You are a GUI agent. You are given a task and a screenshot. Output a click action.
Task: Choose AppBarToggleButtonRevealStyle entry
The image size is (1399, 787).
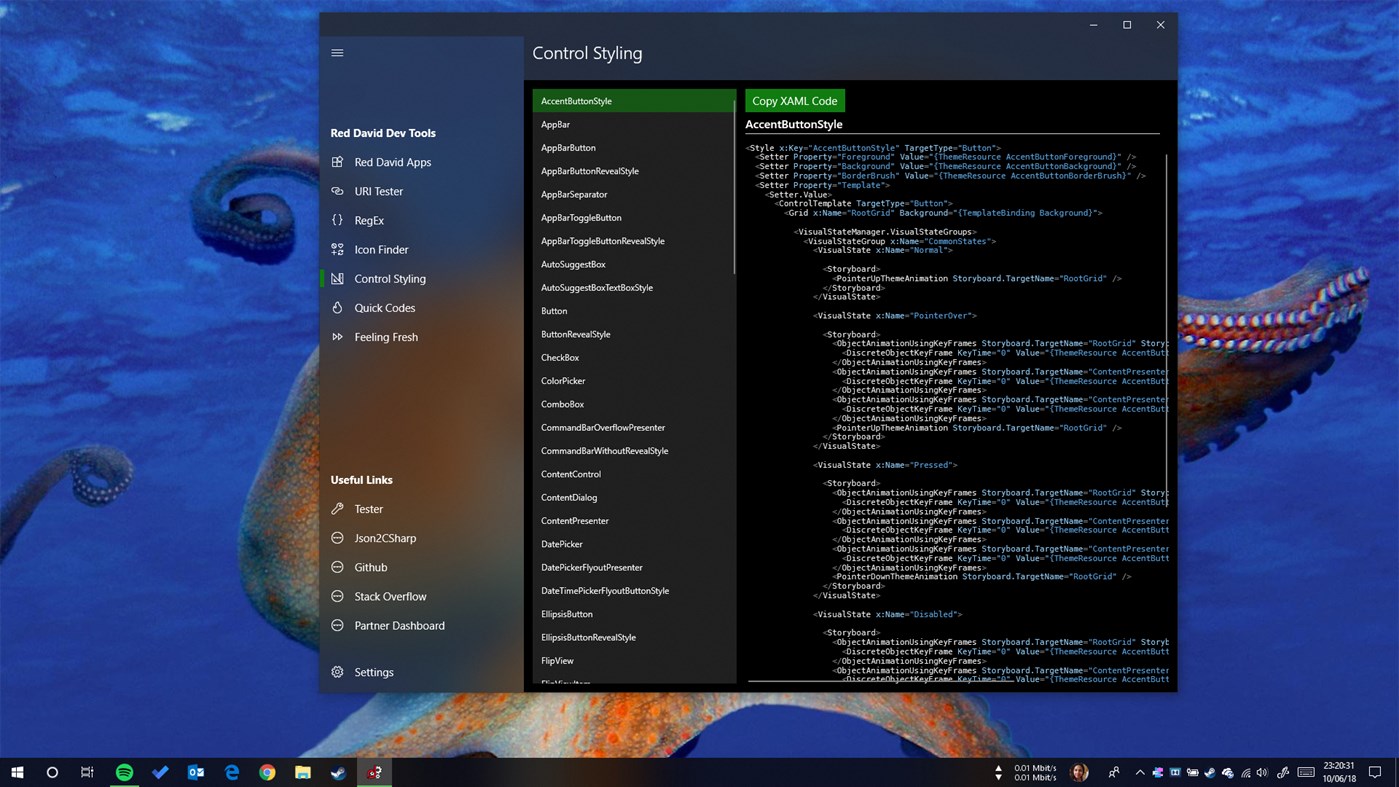tap(634, 241)
